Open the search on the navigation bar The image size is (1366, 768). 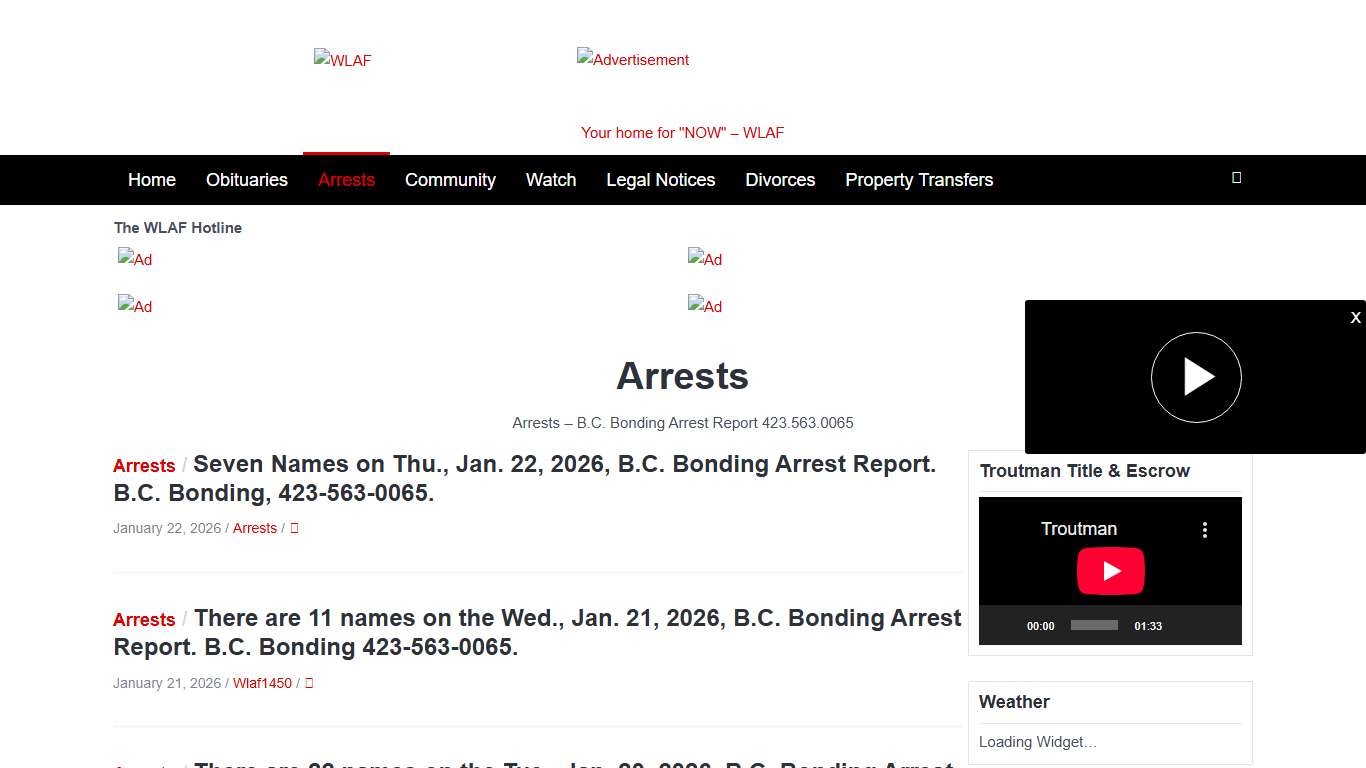pos(1236,177)
